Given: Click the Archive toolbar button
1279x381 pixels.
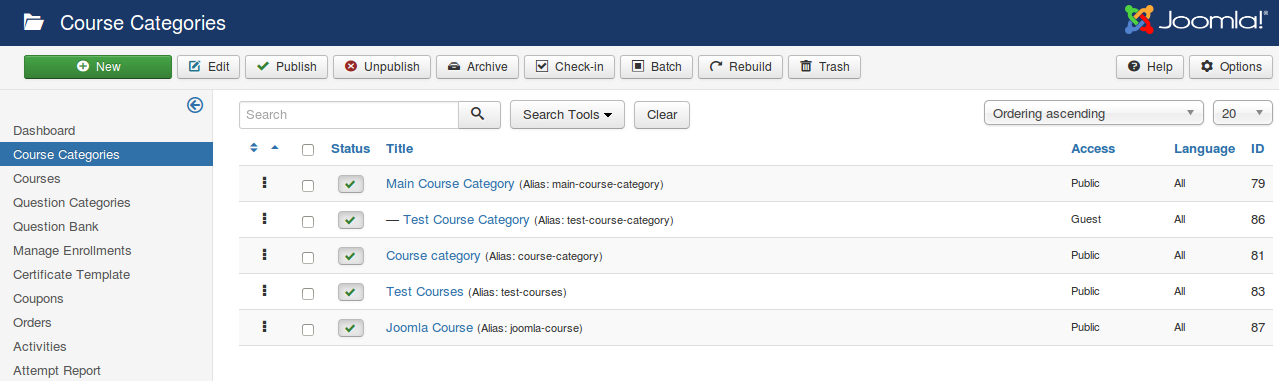Looking at the screenshot, I should coord(477,67).
